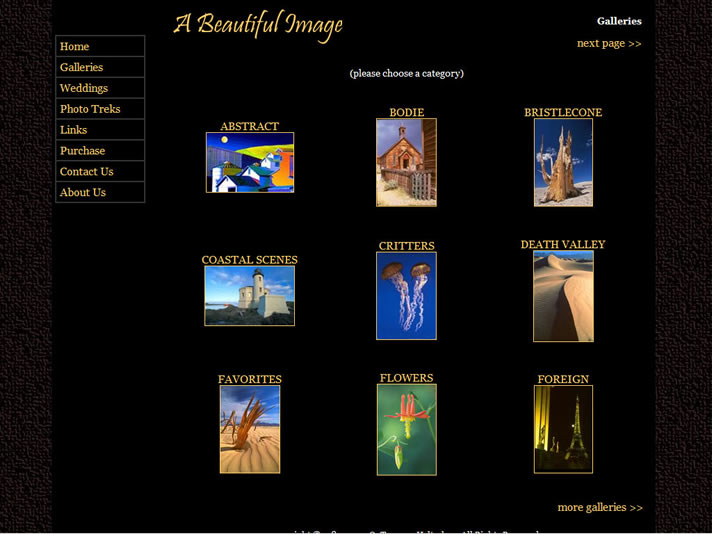Go to Home in the sidebar menu
The height and width of the screenshot is (534, 712).
(x=75, y=47)
